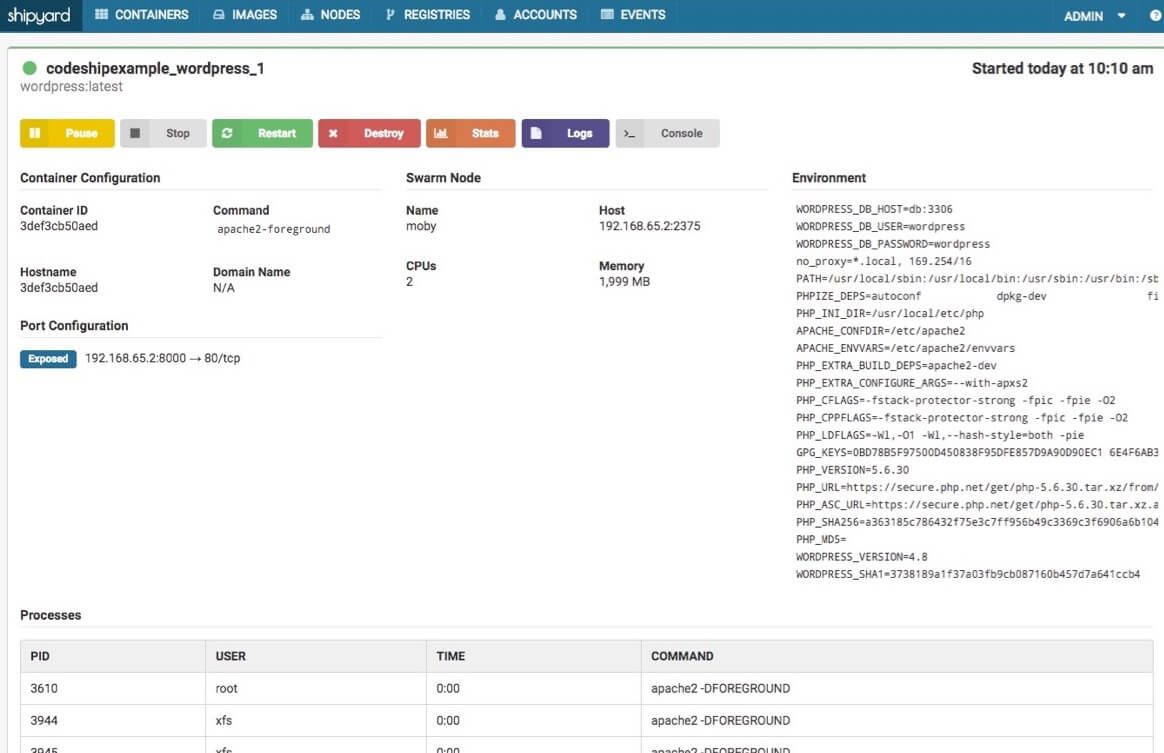
Task: Click the Shipyard logo
Action: [x=39, y=15]
